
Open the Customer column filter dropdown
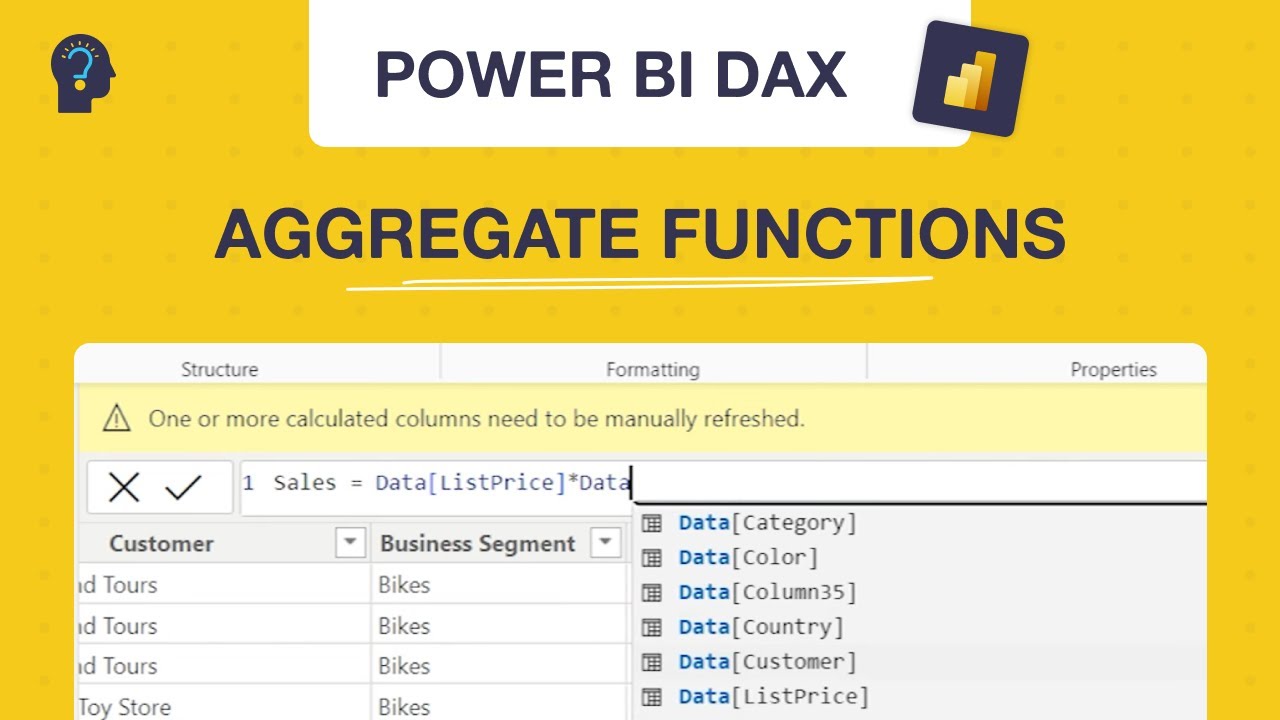click(x=350, y=543)
